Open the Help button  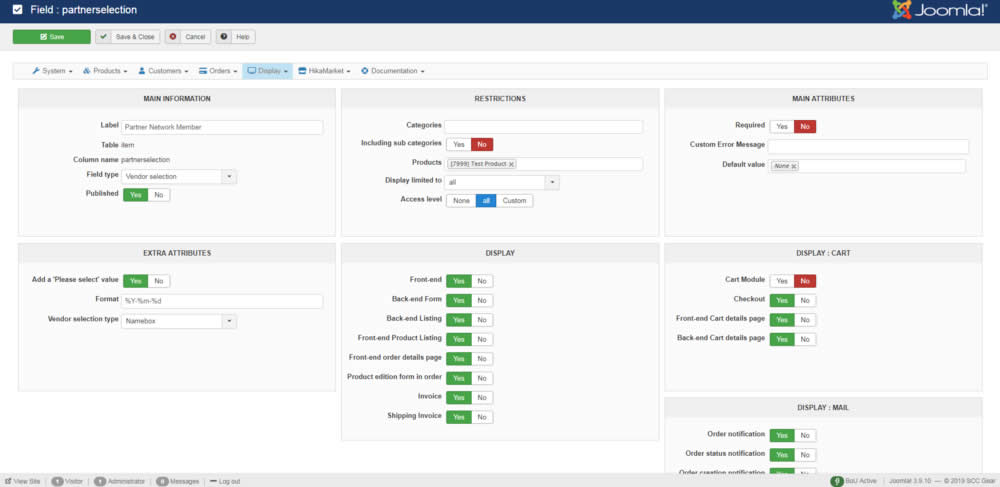[235, 37]
